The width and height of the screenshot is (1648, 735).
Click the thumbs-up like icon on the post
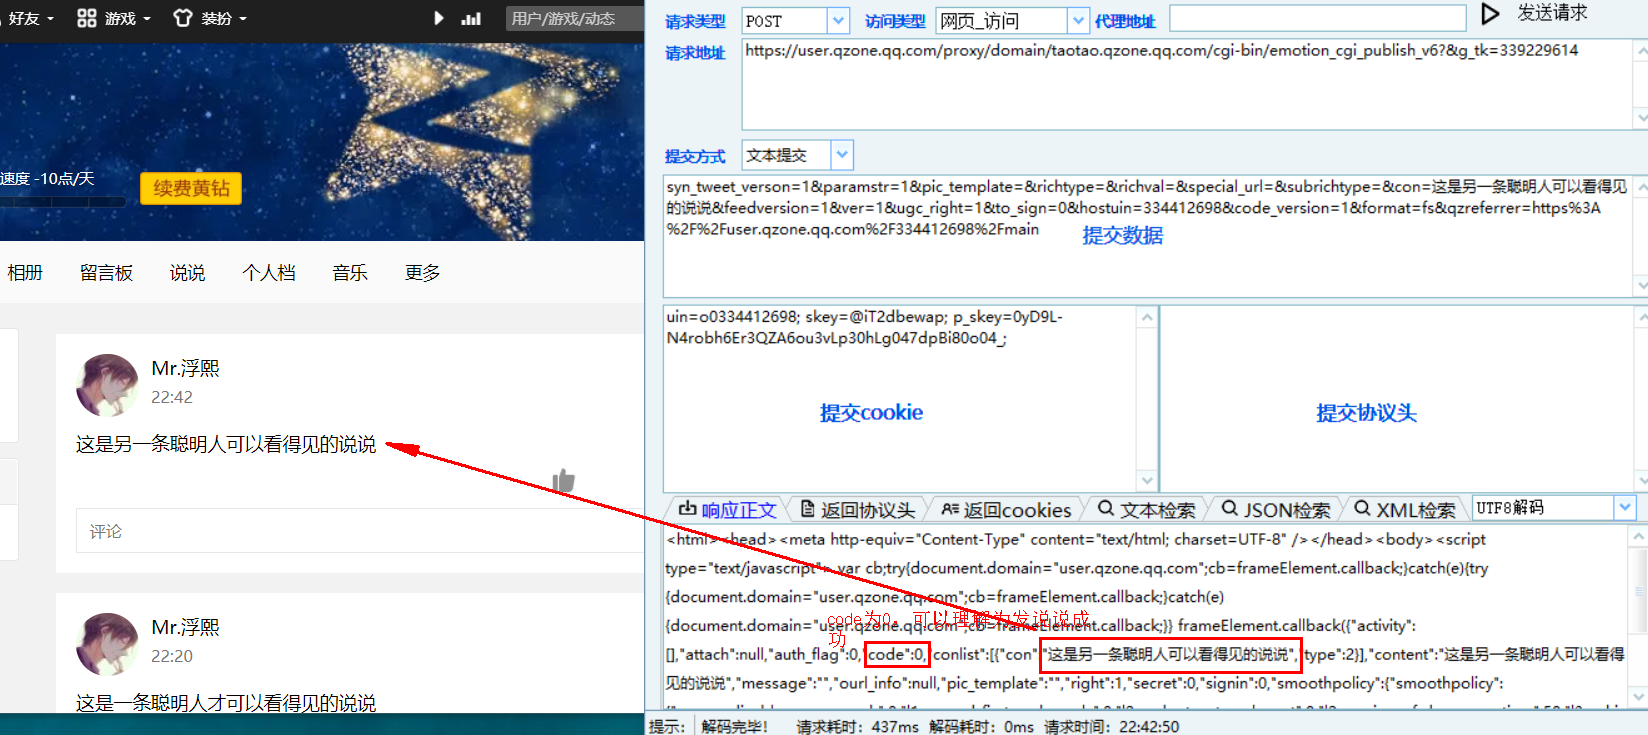pos(564,482)
